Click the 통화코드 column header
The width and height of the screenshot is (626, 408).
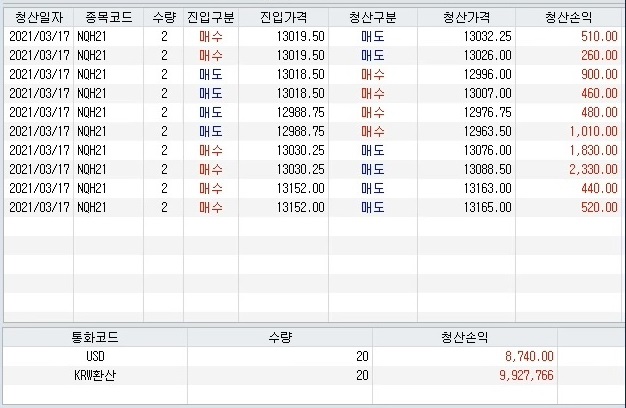95,337
